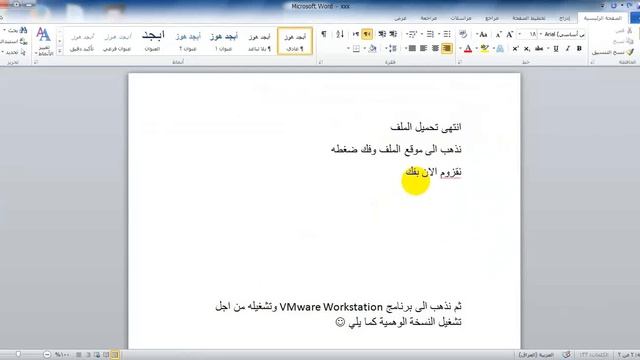The width and height of the screenshot is (640, 360).
Task: Toggle Bold formatting button
Action: tap(579, 49)
